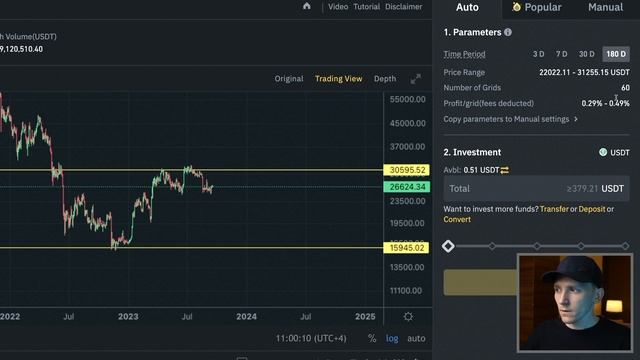Open the presenter webcam thumbnail
The height and width of the screenshot is (360, 640).
[575, 302]
